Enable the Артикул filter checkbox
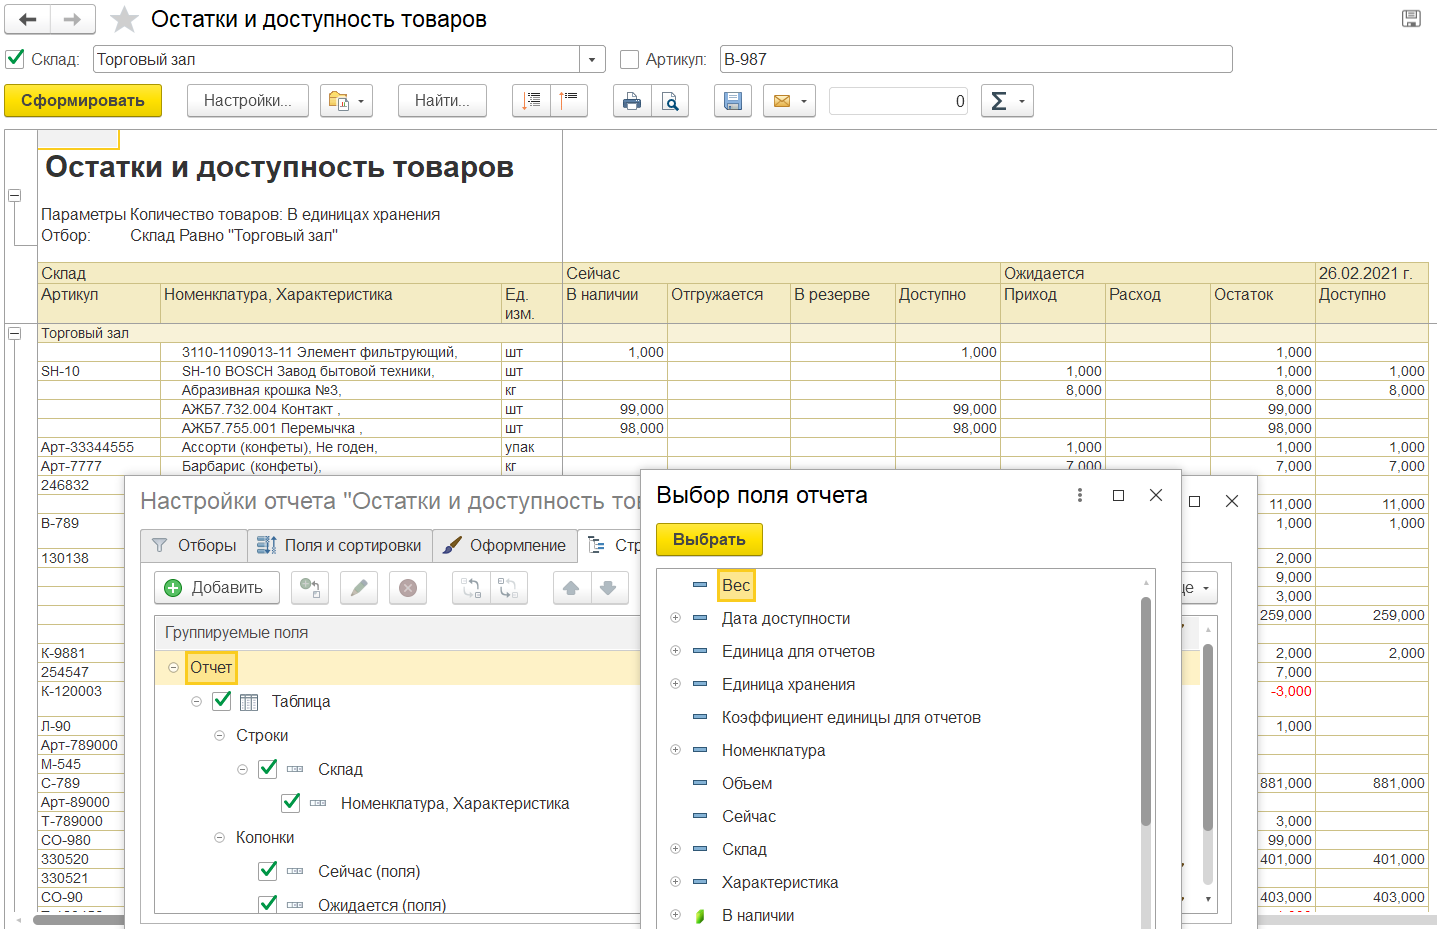The width and height of the screenshot is (1437, 929). click(630, 59)
